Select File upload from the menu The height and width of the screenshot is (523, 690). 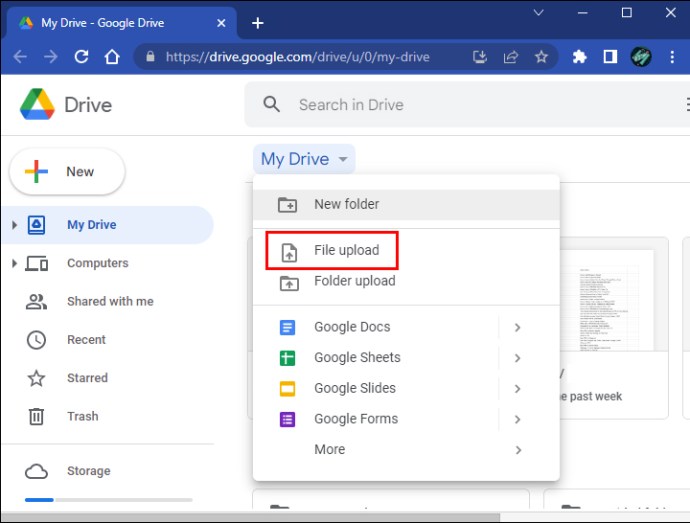(x=346, y=250)
